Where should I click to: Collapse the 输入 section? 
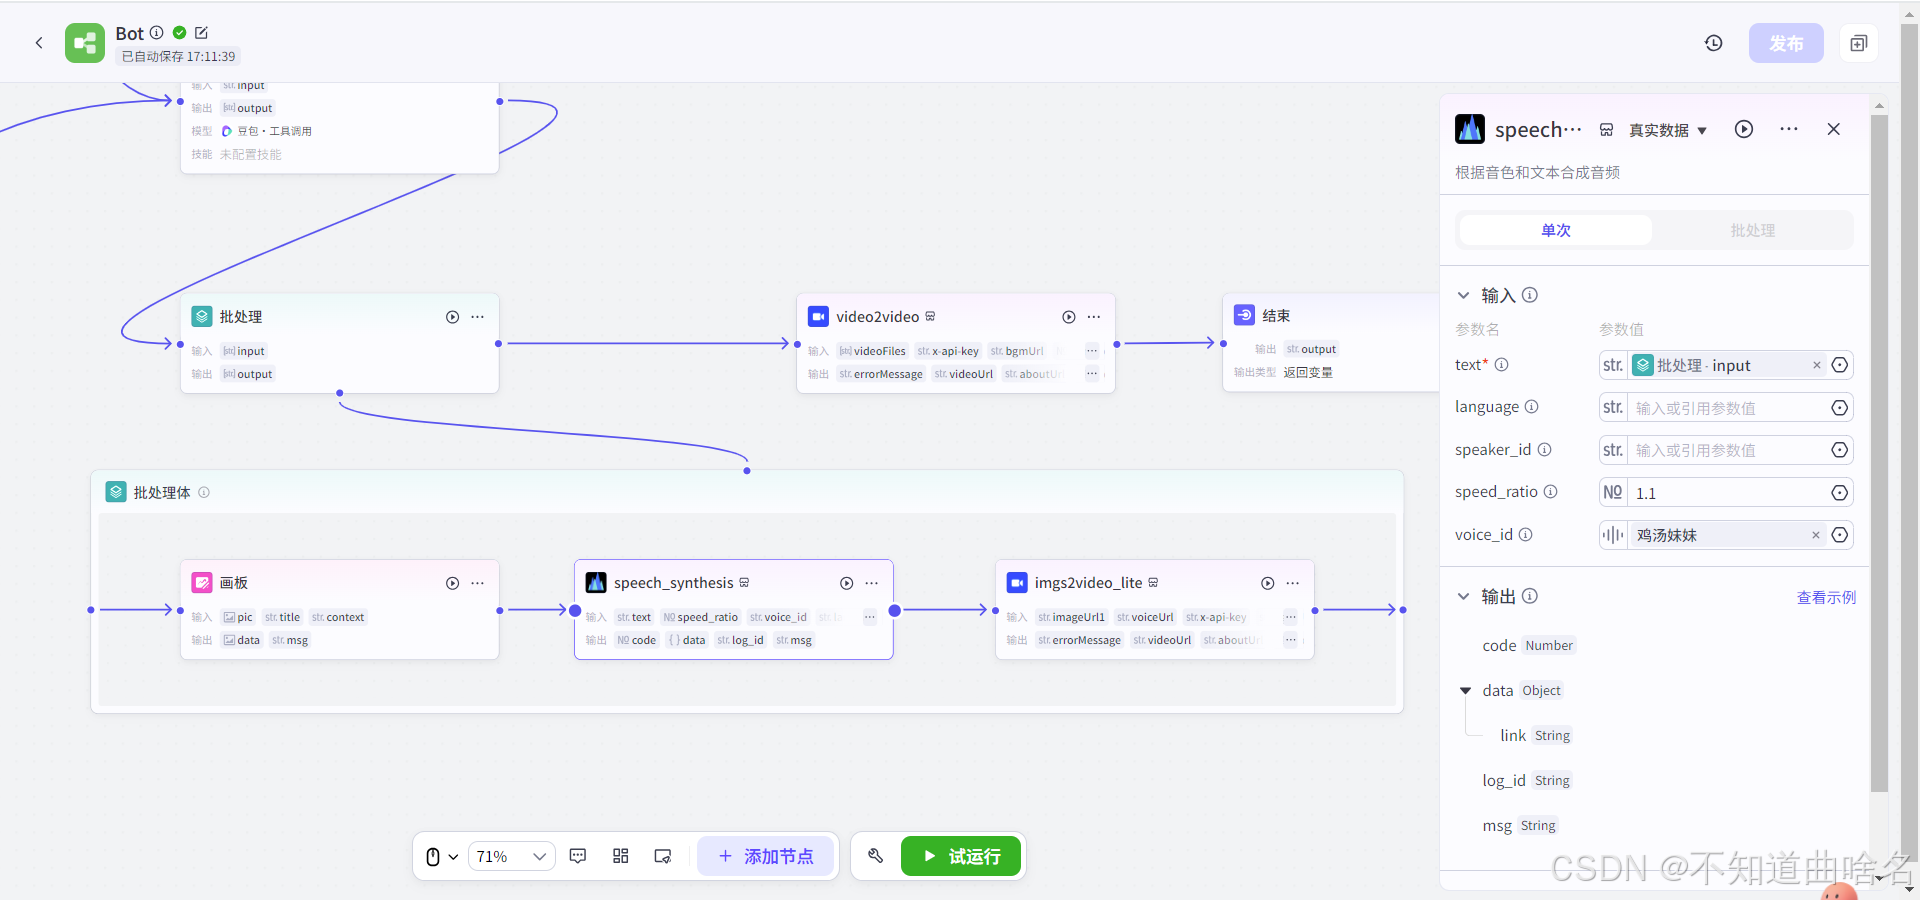pos(1464,296)
